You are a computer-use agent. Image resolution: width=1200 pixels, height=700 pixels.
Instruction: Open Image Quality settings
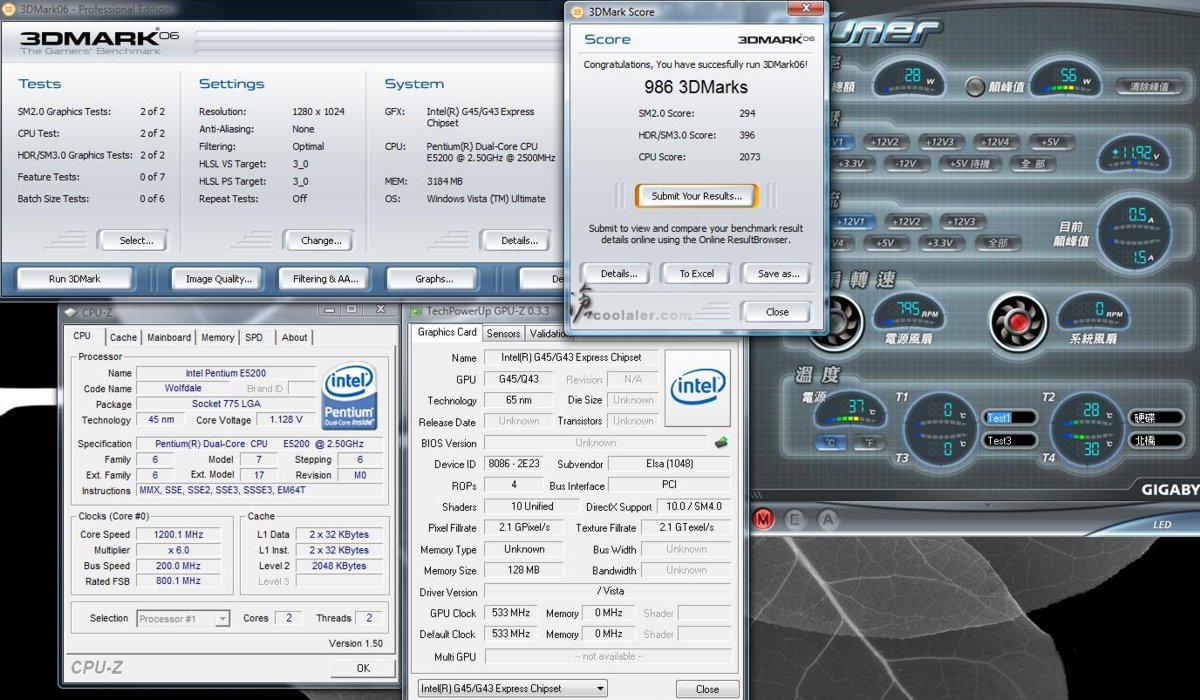pyautogui.click(x=219, y=279)
